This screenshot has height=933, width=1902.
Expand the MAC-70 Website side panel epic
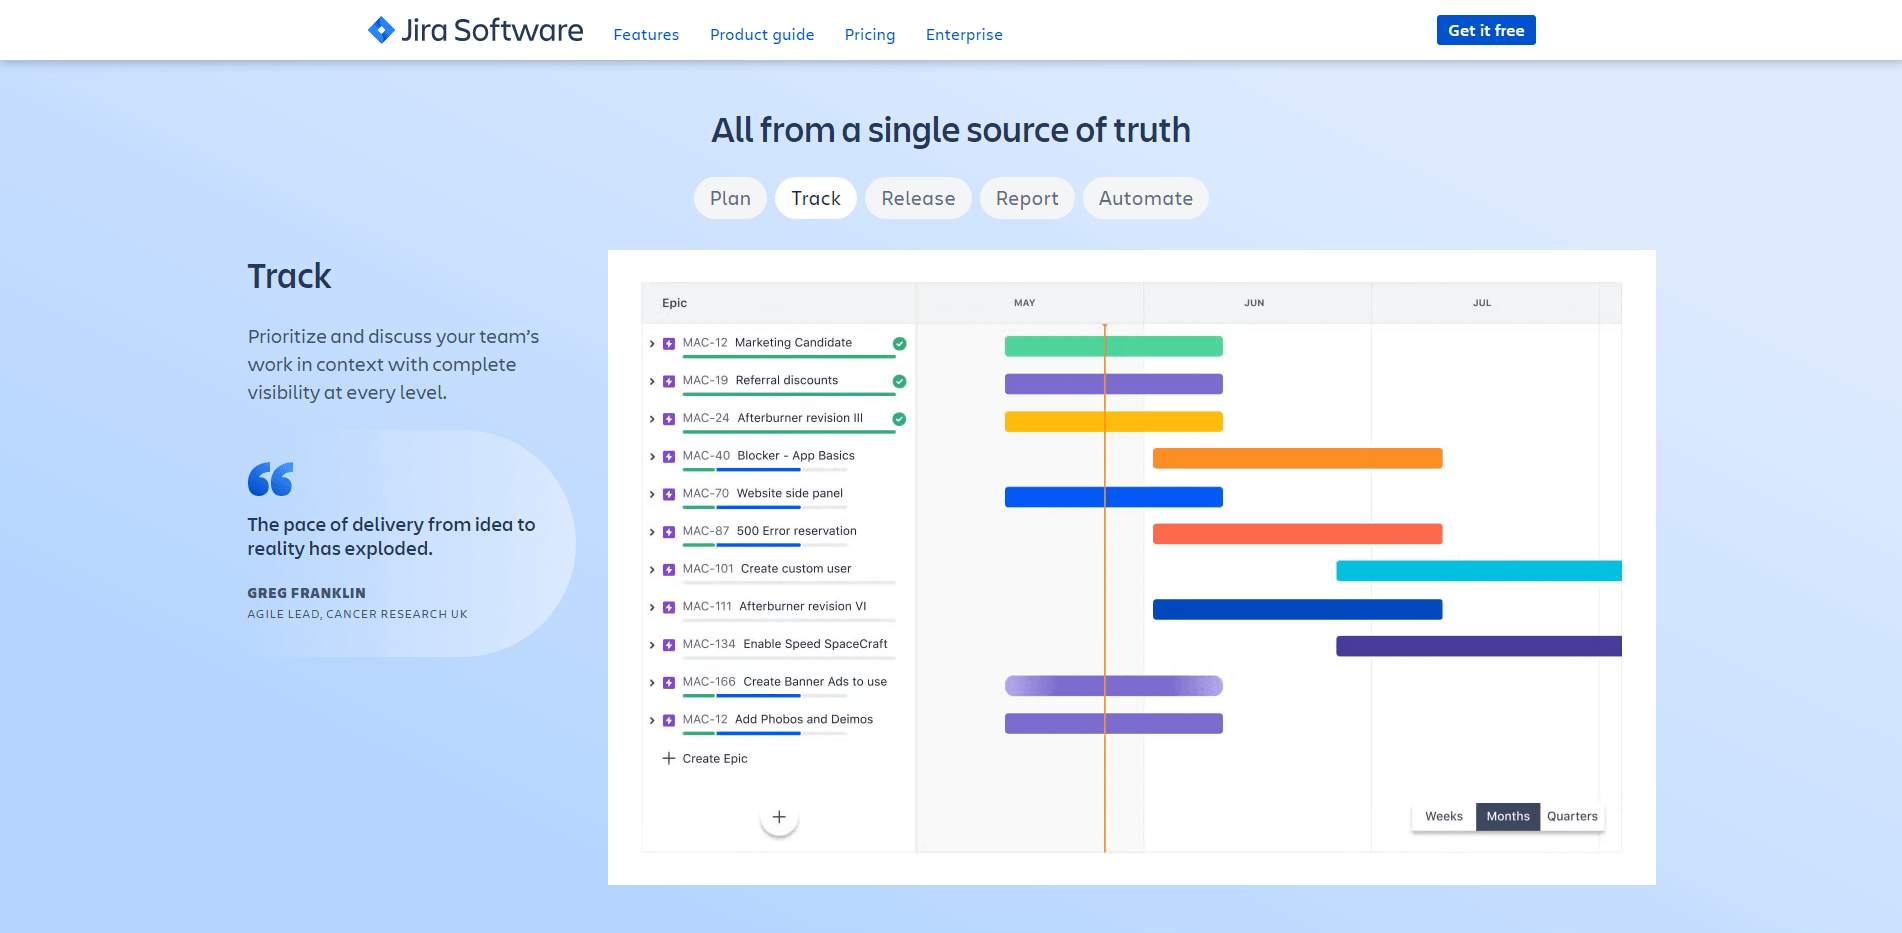point(652,495)
